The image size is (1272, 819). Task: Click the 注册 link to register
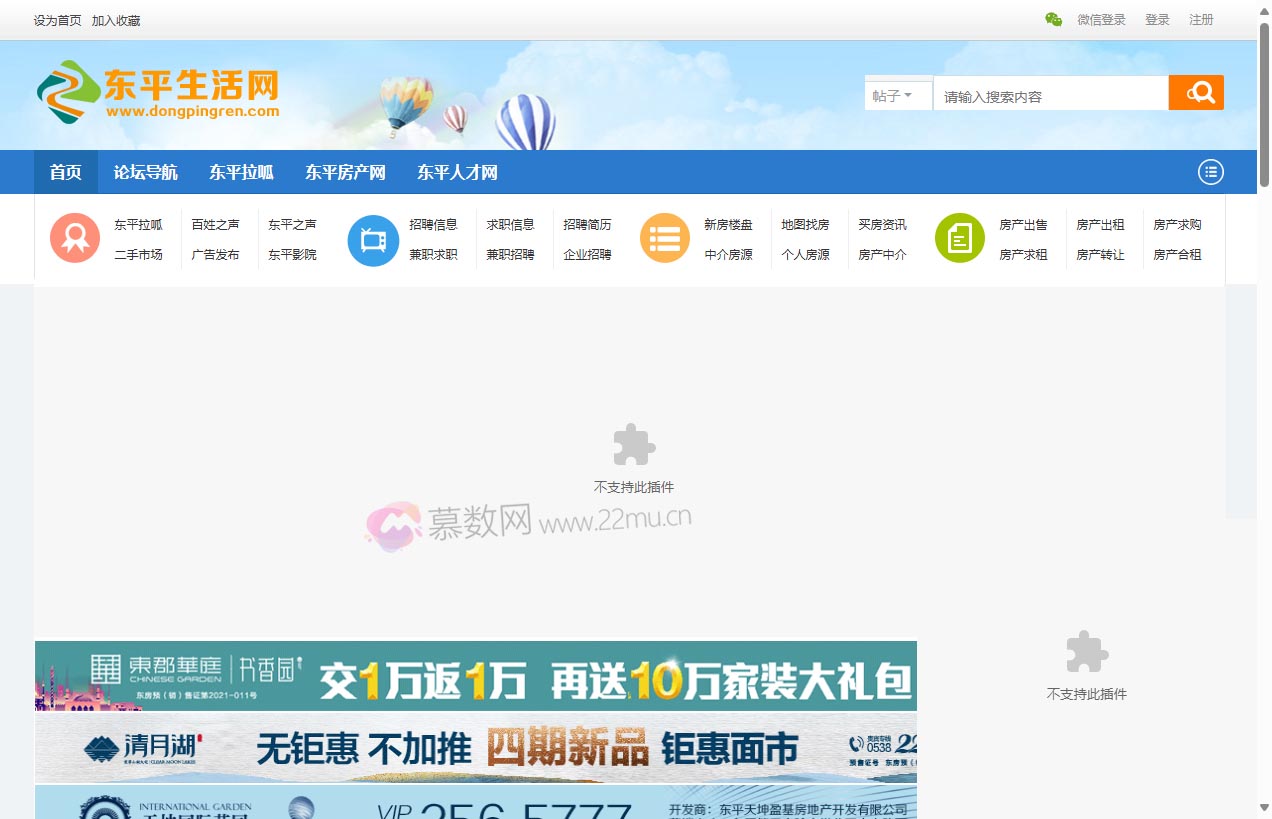coord(1201,19)
